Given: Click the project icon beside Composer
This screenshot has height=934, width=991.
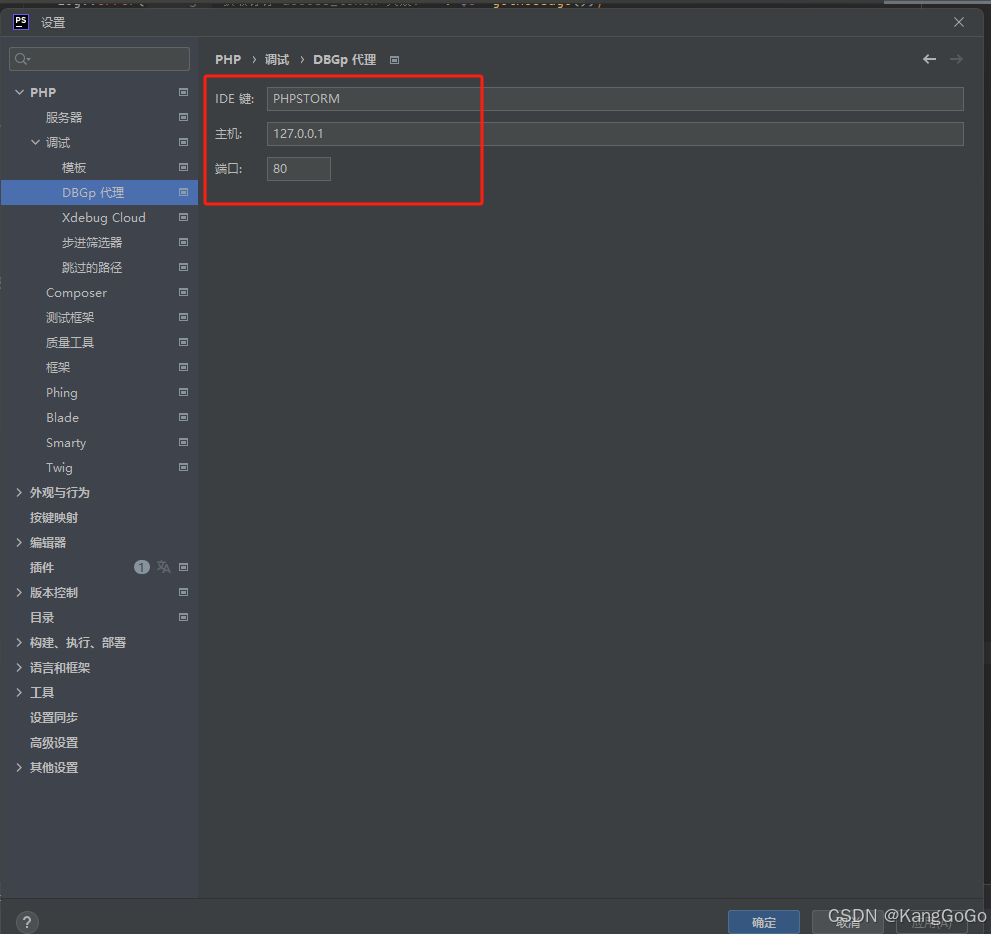Looking at the screenshot, I should pyautogui.click(x=183, y=292).
